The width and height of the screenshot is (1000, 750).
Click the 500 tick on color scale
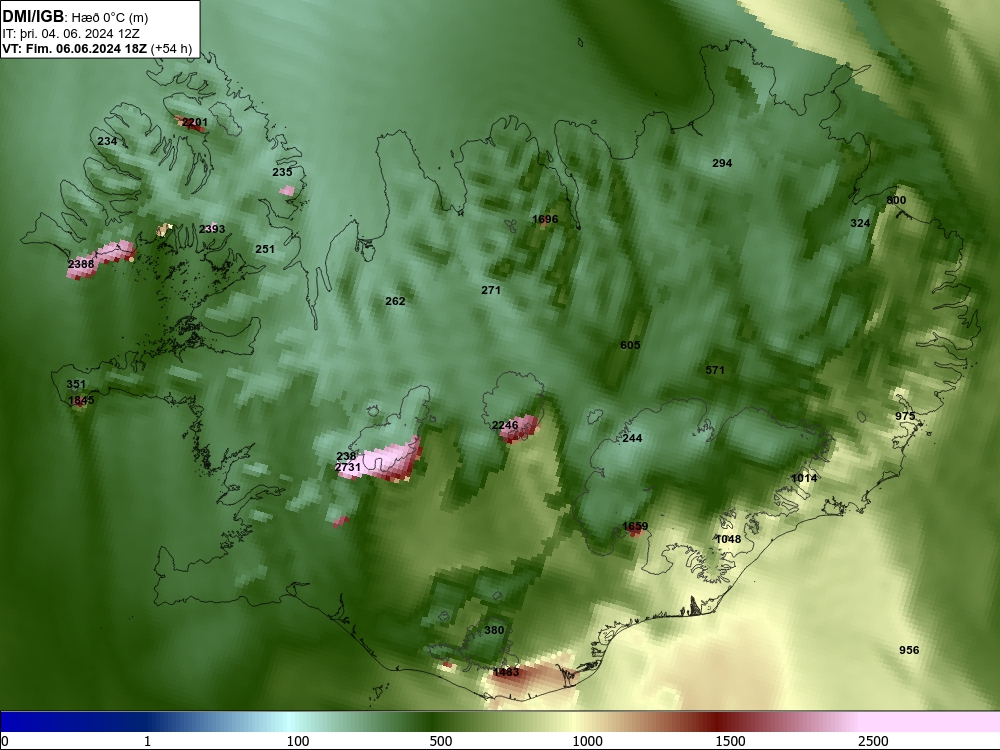tap(441, 741)
